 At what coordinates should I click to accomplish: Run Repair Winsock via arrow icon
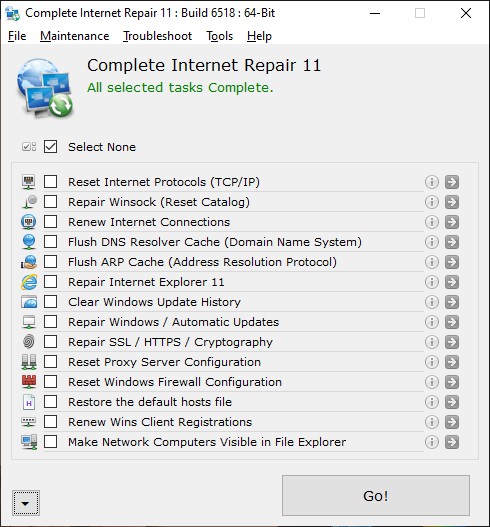pyautogui.click(x=452, y=202)
